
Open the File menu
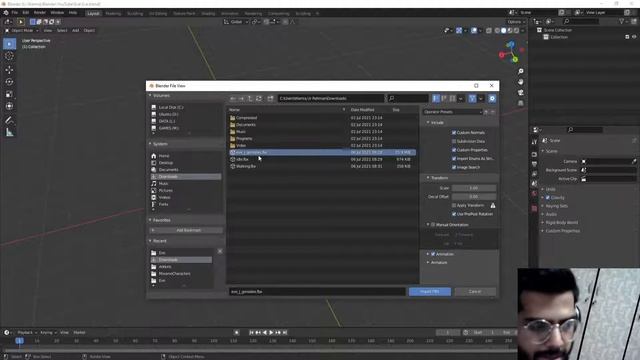15,13
